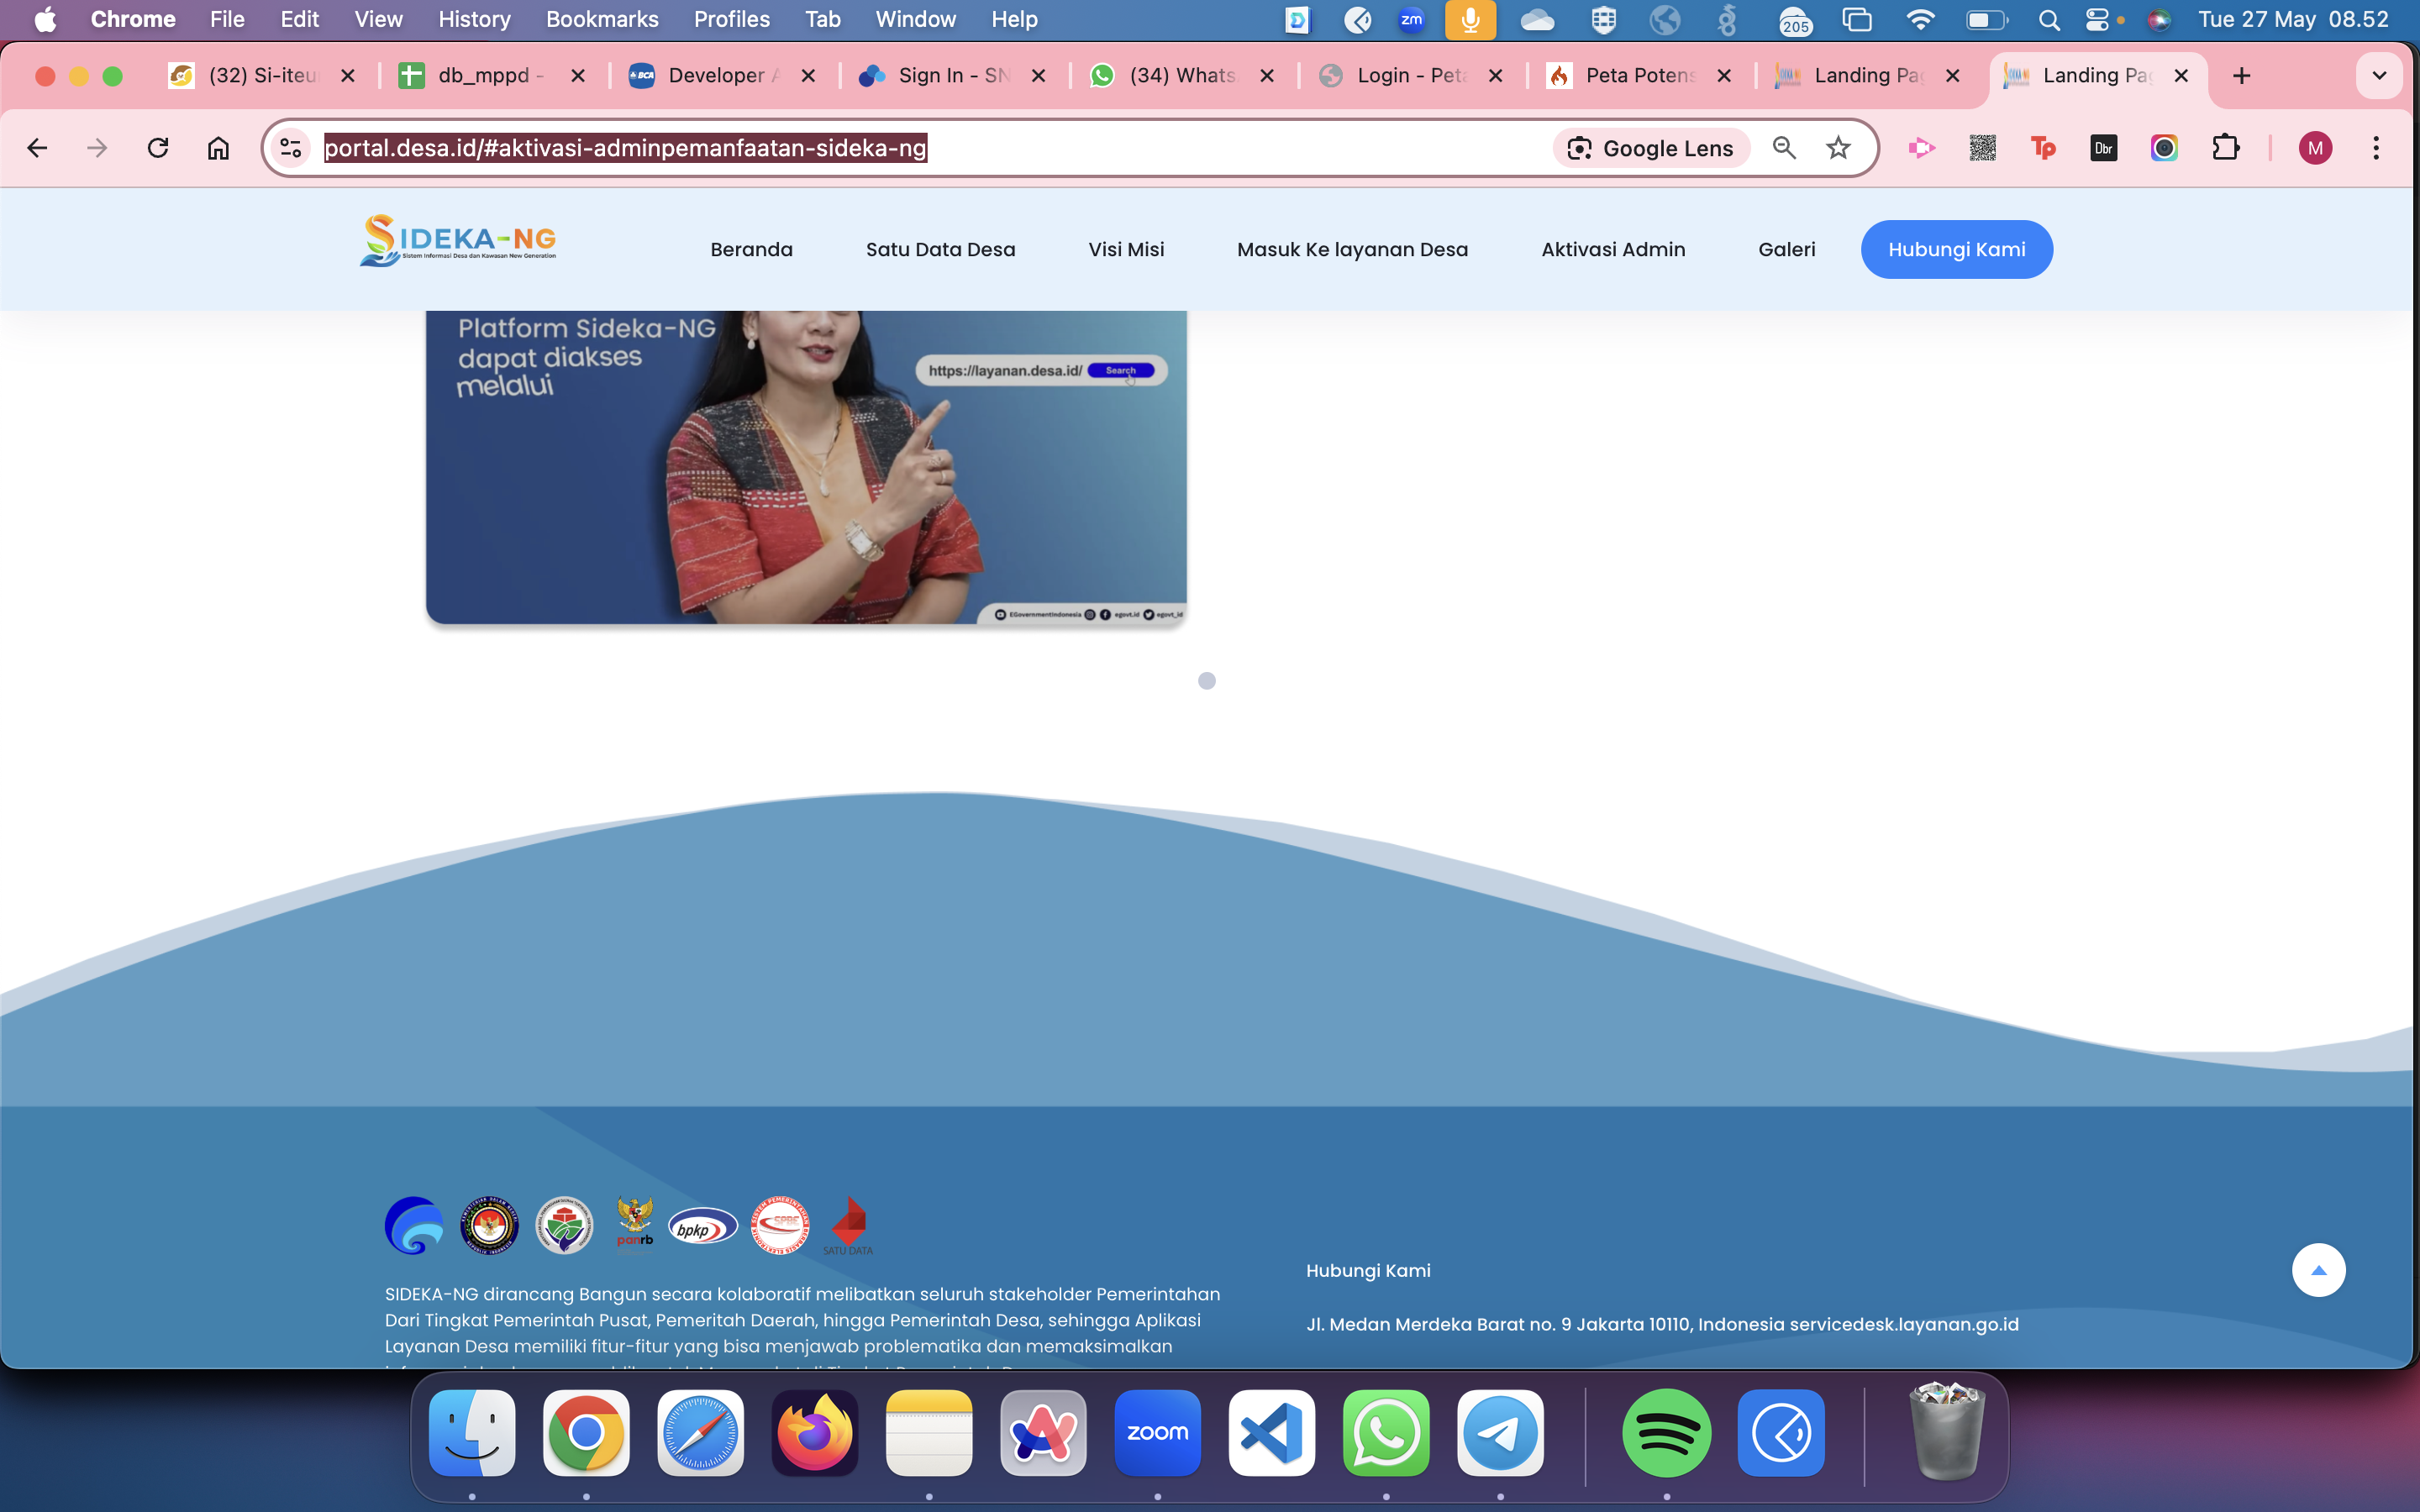Open Visi Misi nav link
2420x1512 pixels.
[1126, 249]
